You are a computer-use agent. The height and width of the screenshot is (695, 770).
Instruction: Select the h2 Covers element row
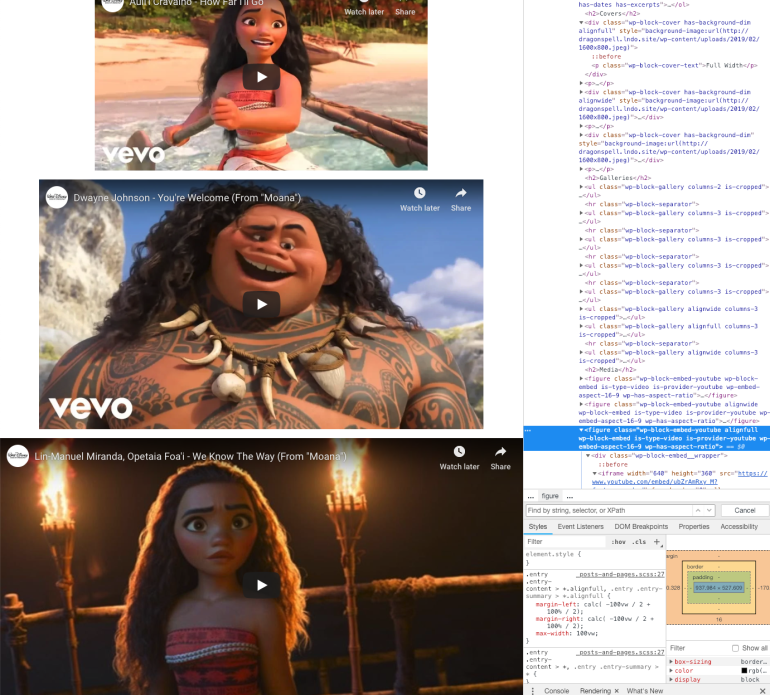612,13
